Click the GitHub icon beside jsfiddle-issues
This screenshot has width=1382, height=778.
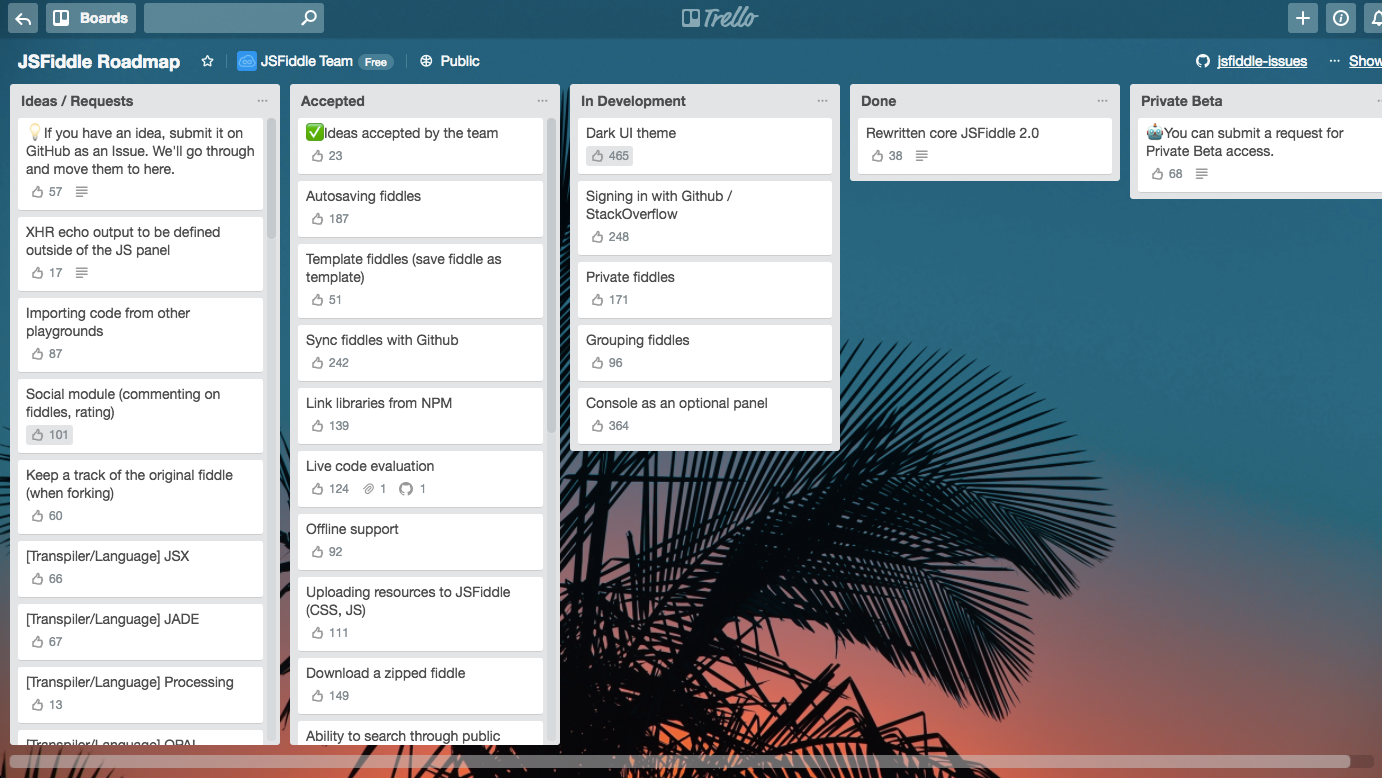click(x=1203, y=61)
